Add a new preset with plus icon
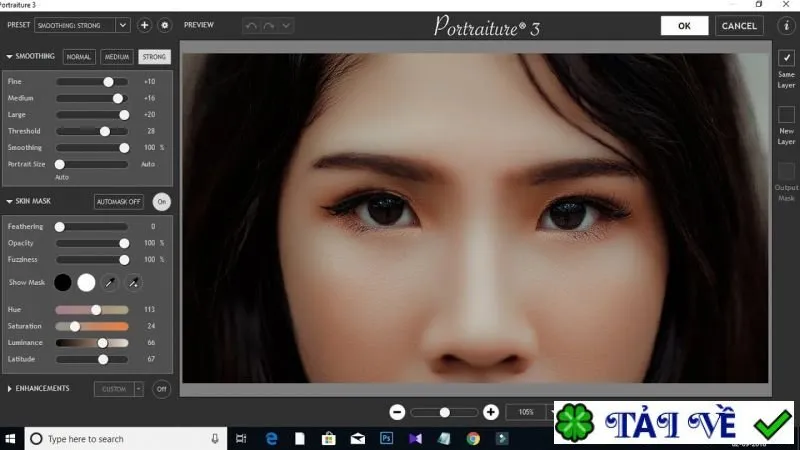 pyautogui.click(x=144, y=25)
